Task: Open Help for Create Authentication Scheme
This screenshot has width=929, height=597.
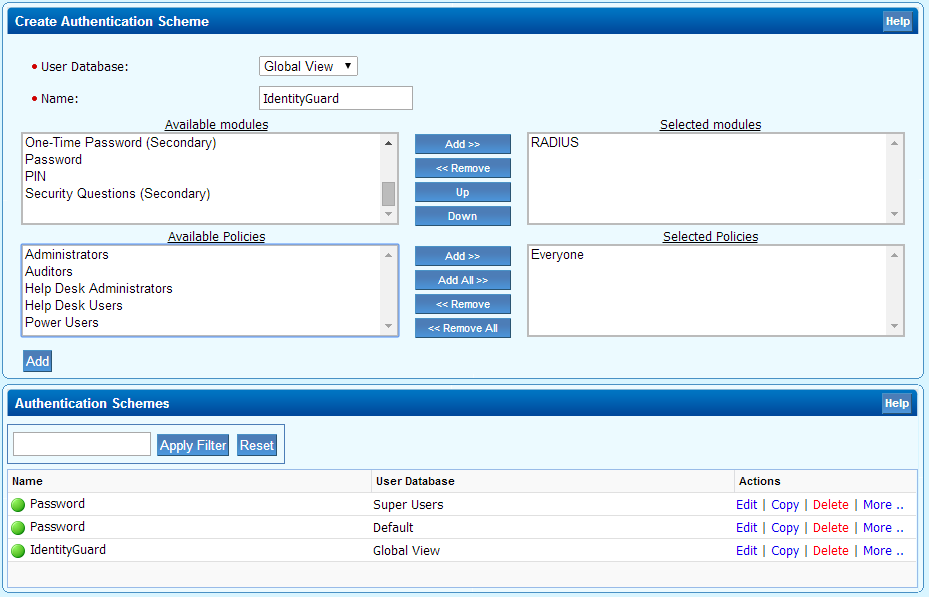Action: click(898, 21)
